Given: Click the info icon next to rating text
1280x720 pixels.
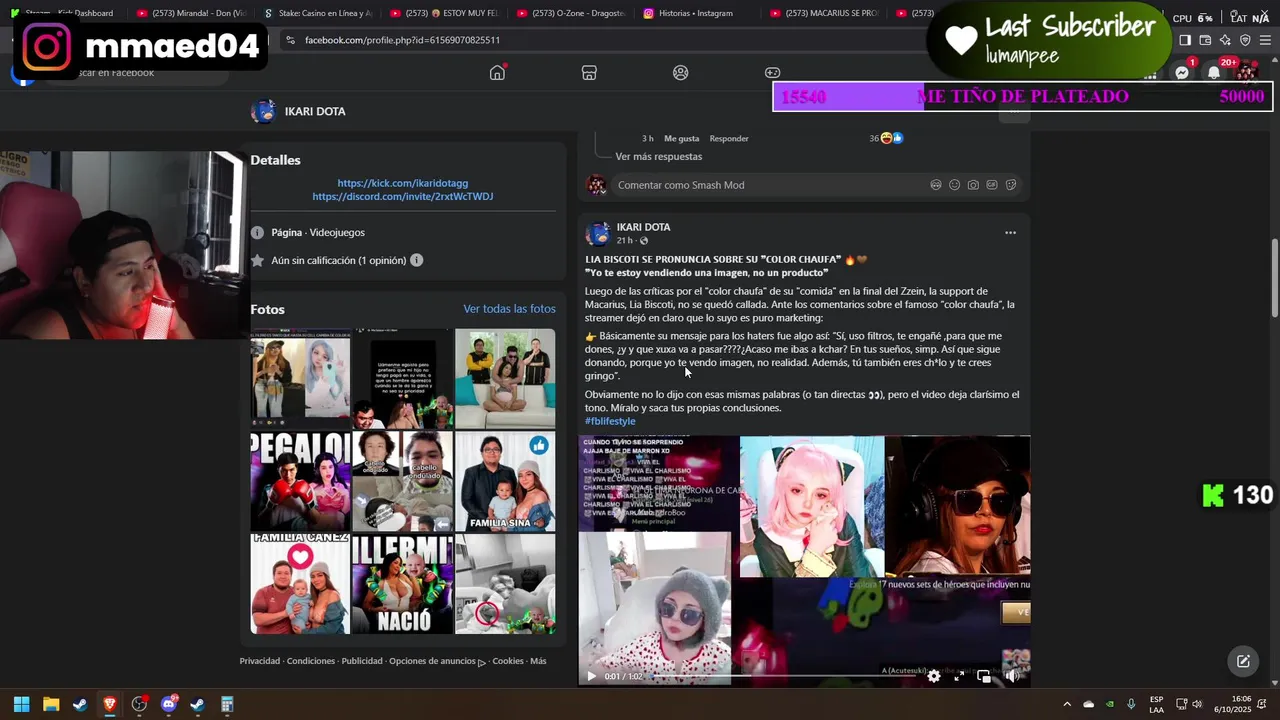Looking at the screenshot, I should pos(416,260).
